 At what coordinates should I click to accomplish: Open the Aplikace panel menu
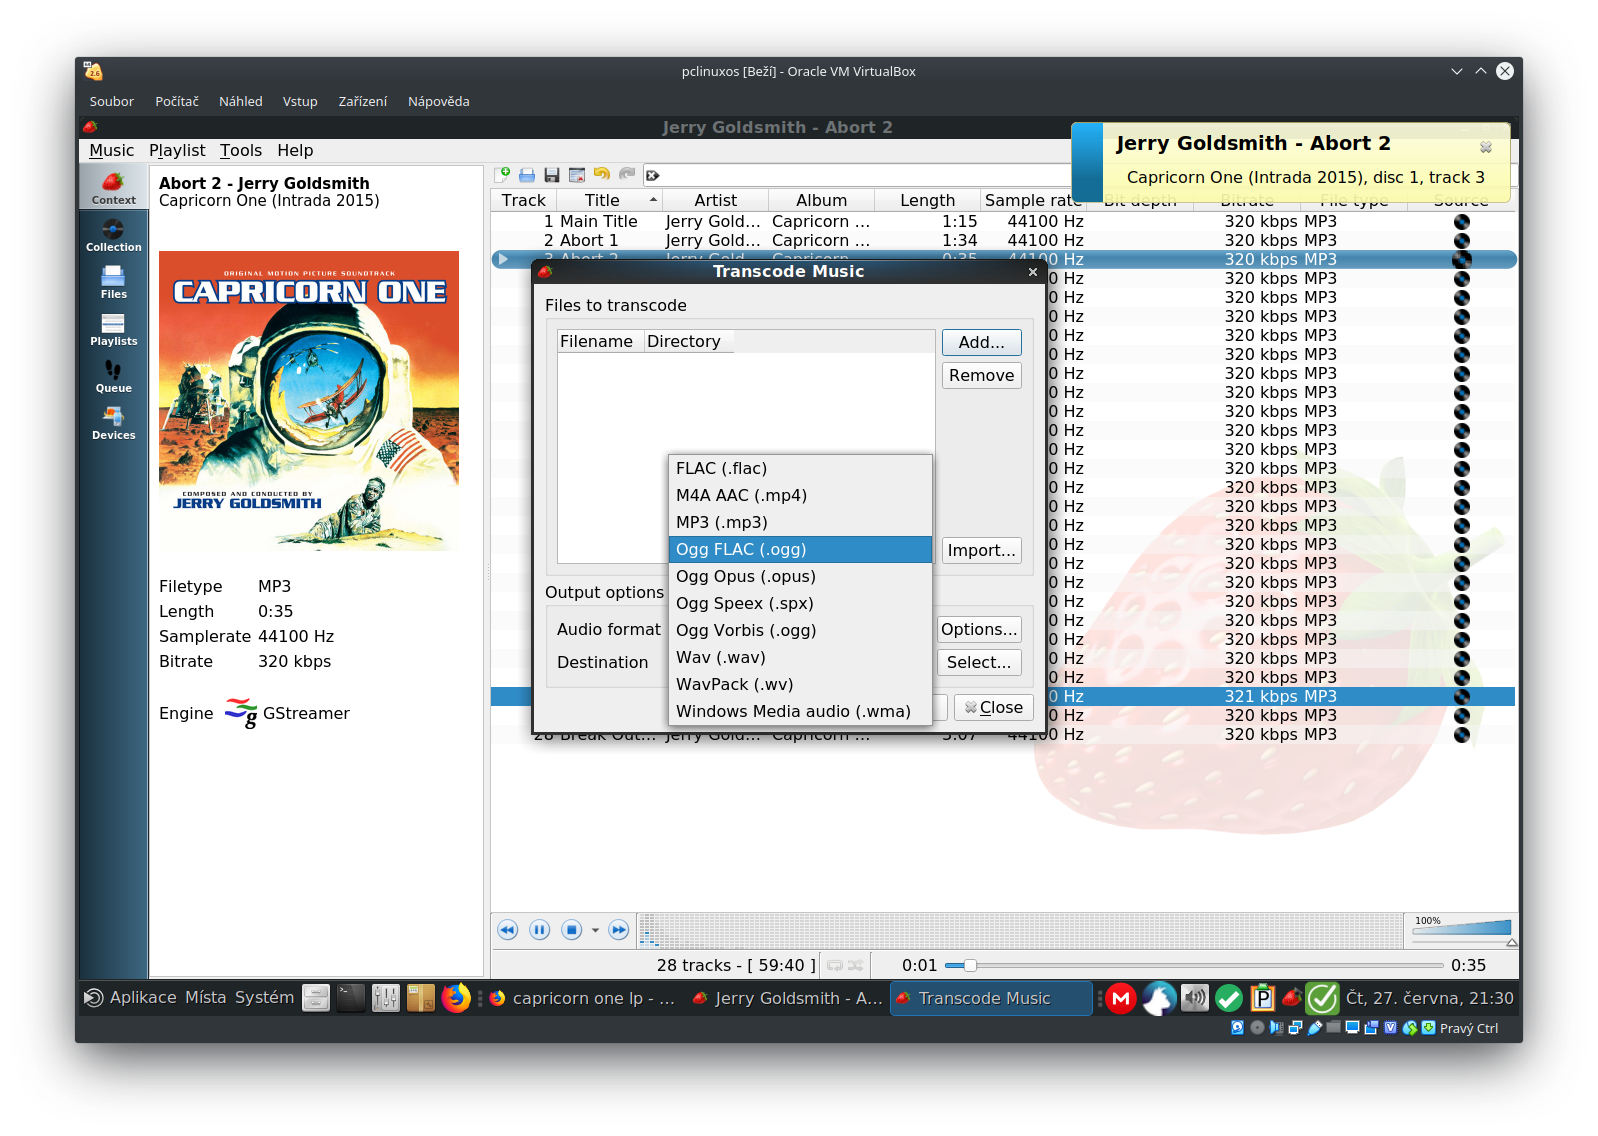(131, 998)
